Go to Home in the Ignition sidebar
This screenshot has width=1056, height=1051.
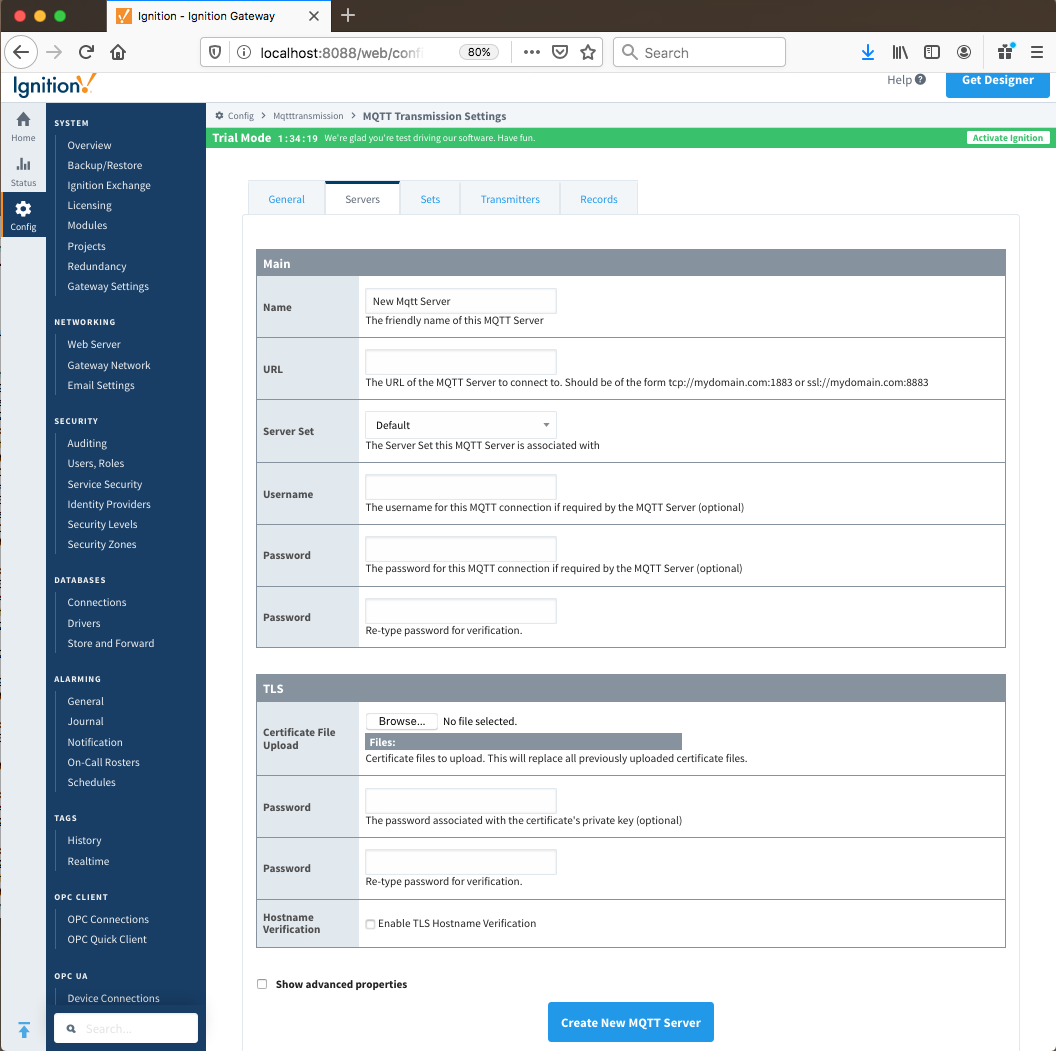pos(23,127)
